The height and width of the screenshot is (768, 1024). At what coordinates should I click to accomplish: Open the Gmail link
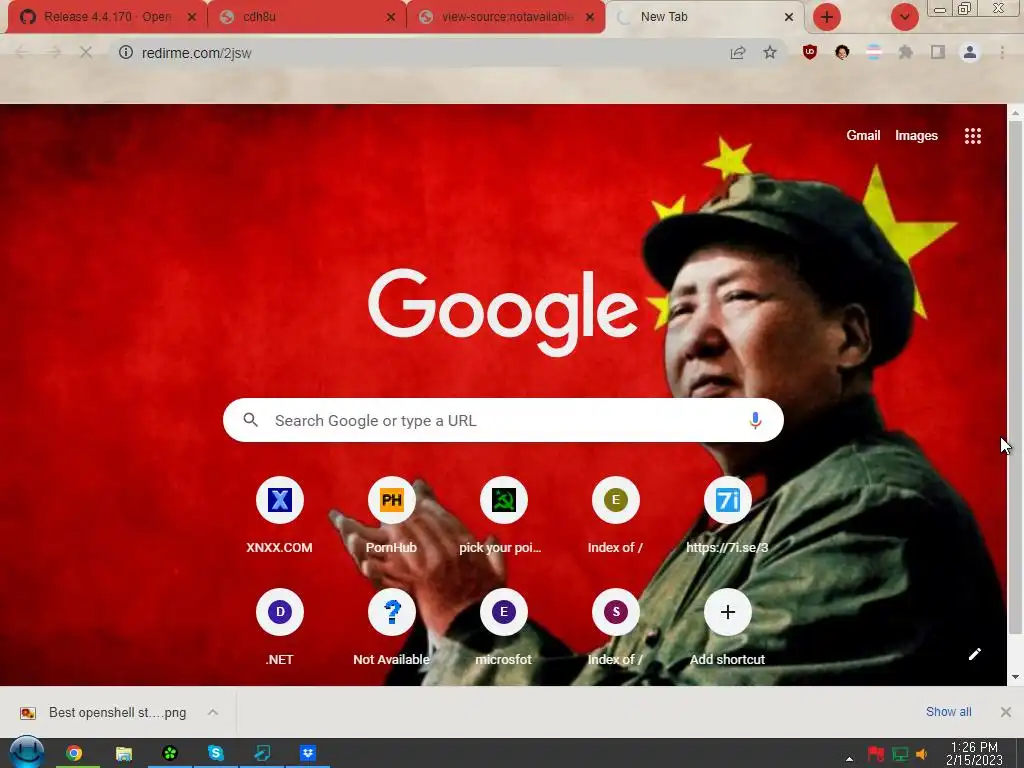click(863, 135)
